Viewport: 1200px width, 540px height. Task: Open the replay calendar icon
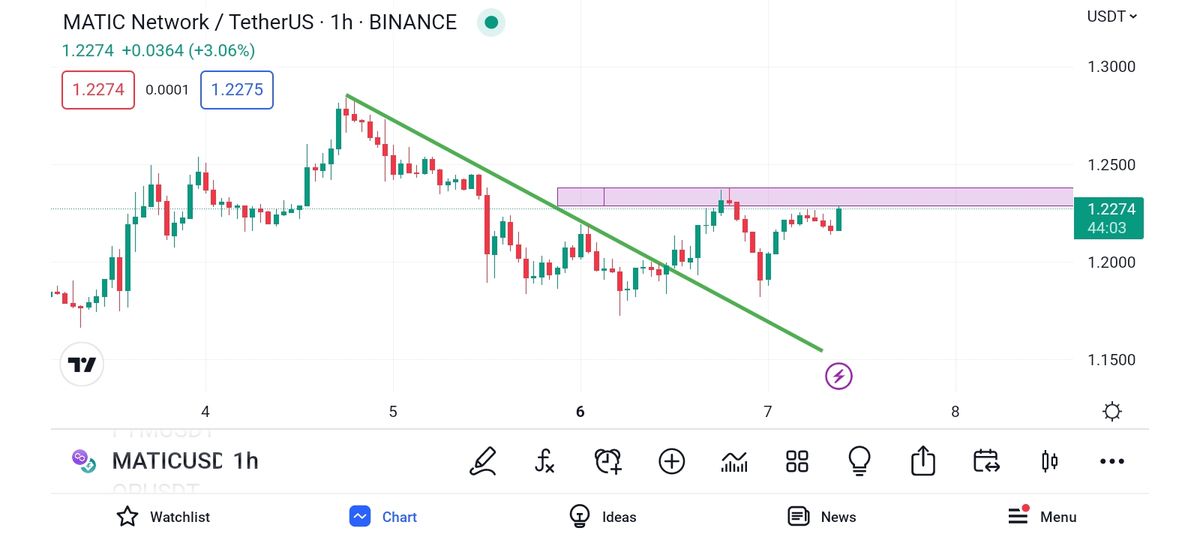tap(986, 461)
